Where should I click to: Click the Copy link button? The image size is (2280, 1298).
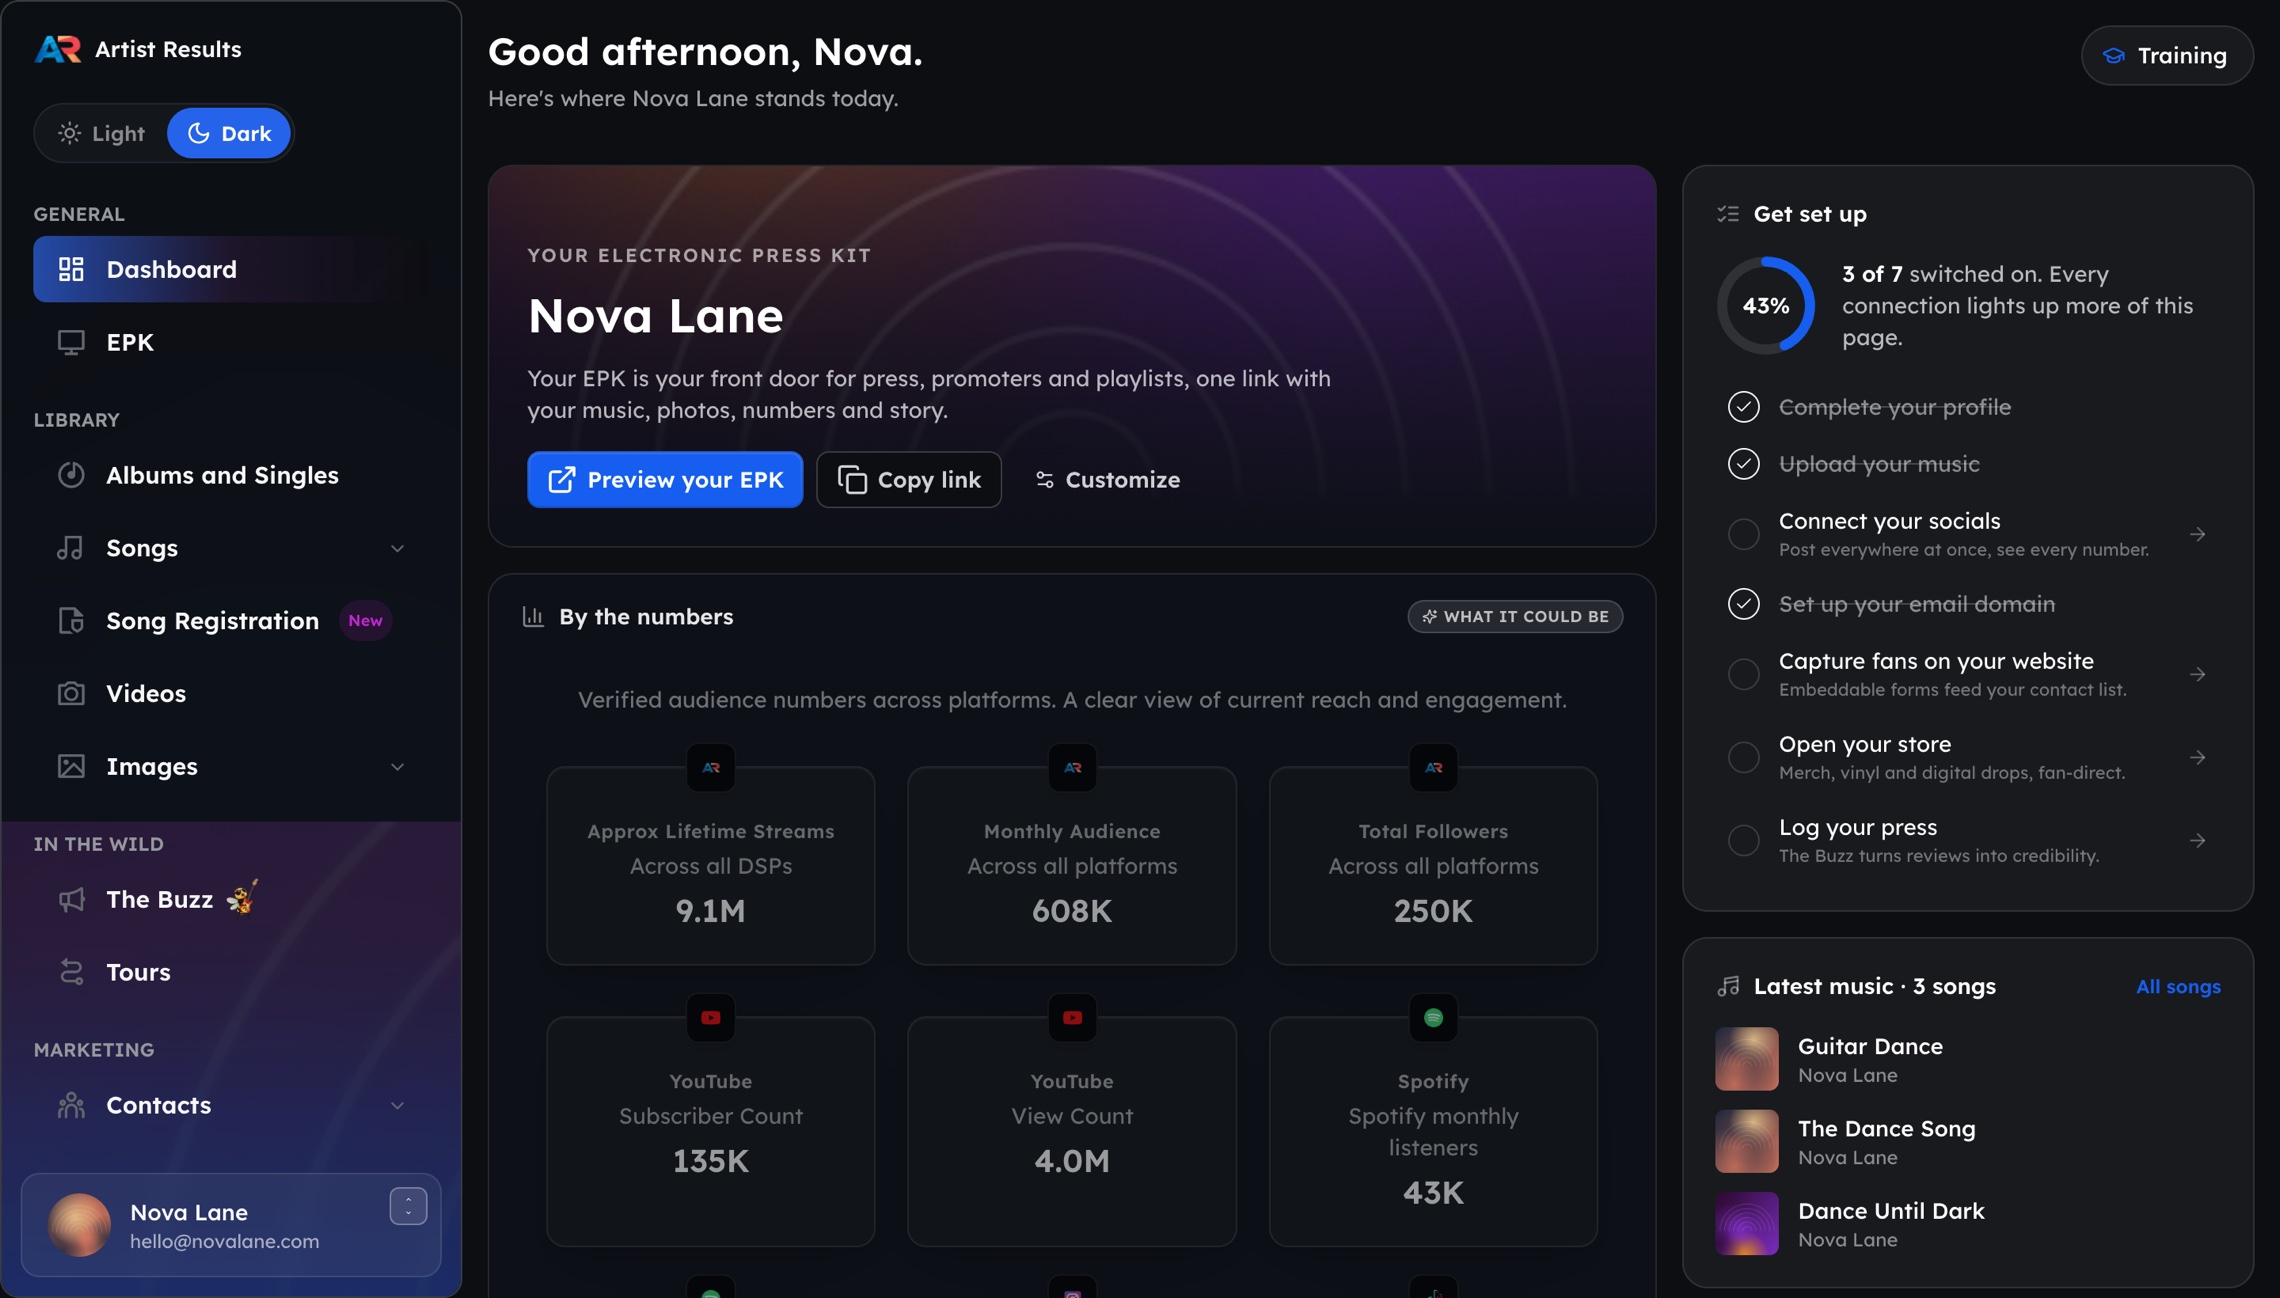909,480
